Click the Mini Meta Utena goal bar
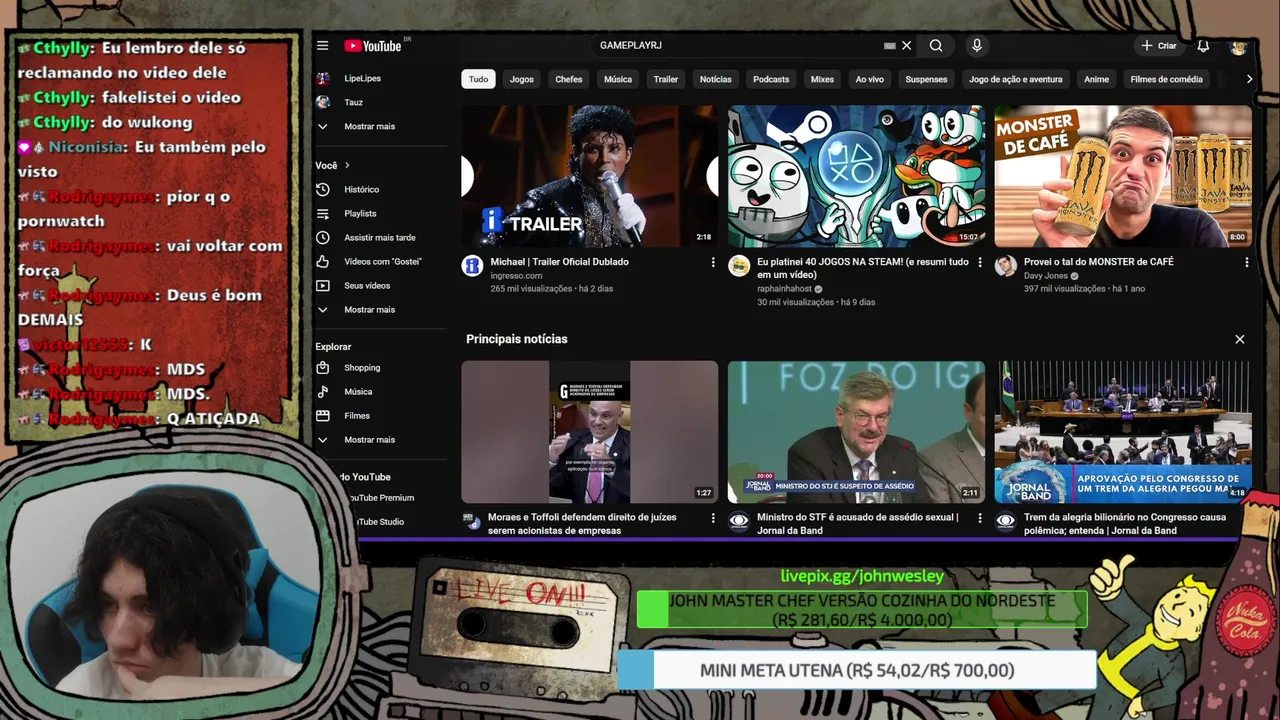This screenshot has height=720, width=1280. click(857, 670)
